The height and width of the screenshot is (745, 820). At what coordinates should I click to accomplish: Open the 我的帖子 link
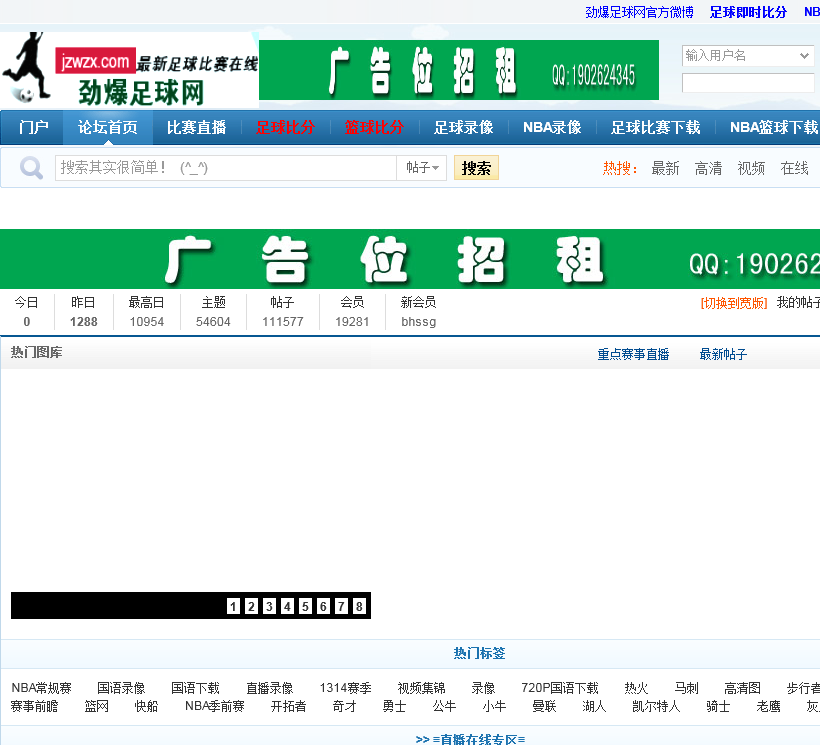(x=798, y=302)
